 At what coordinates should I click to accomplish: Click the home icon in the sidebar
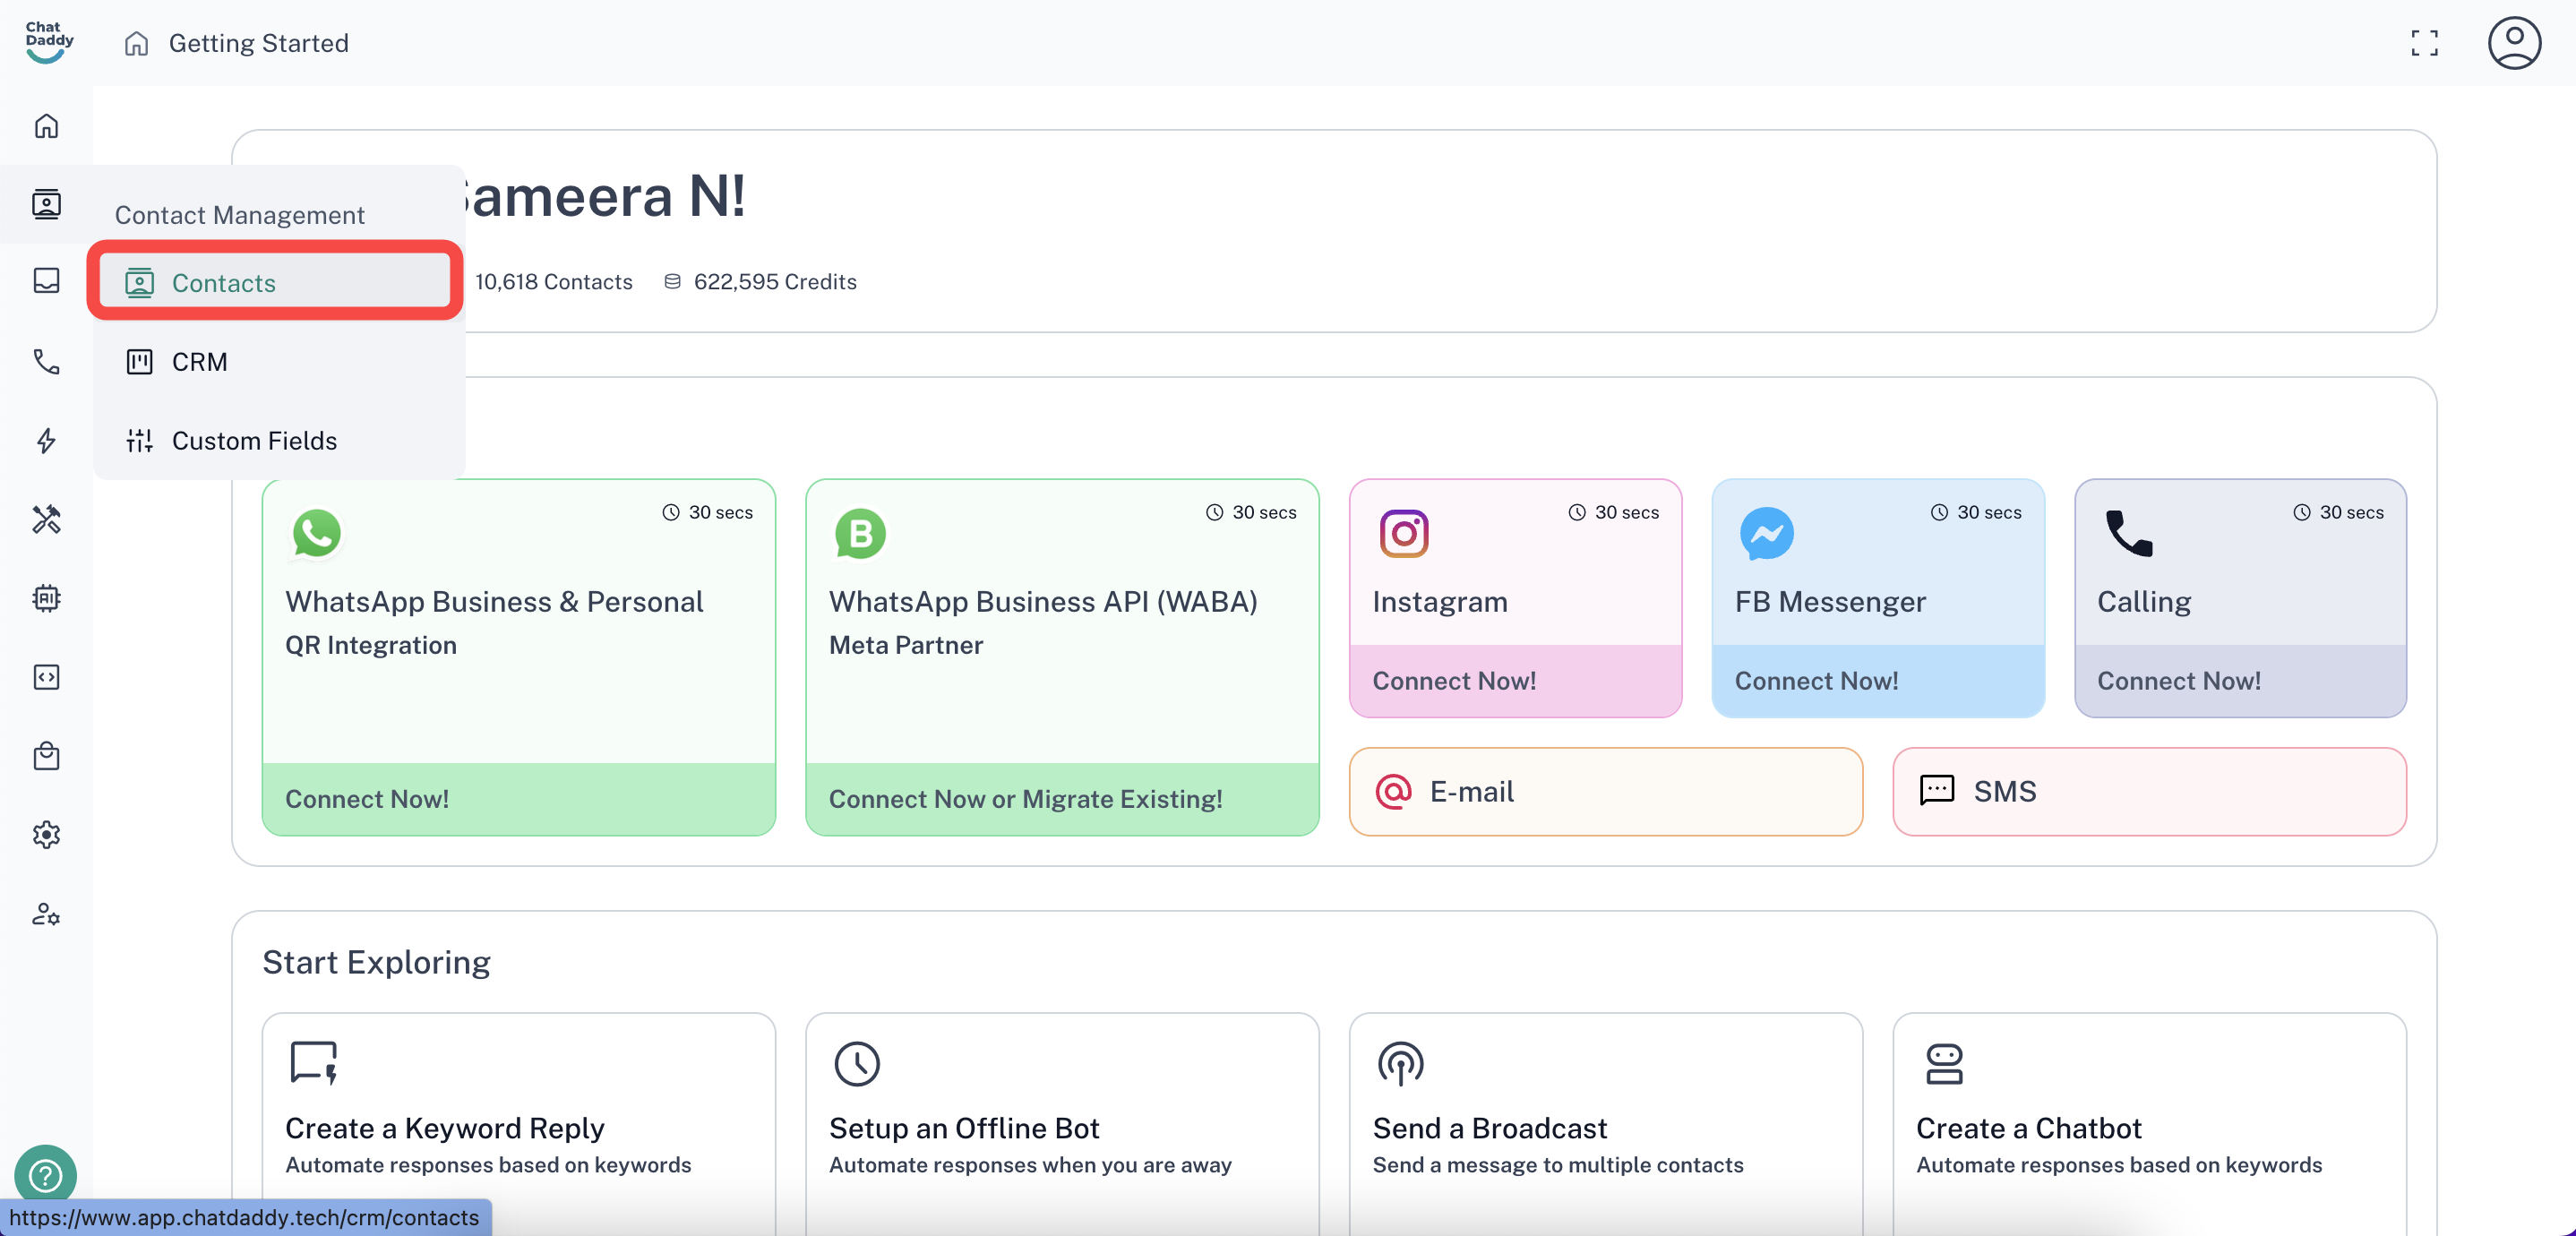click(x=46, y=126)
